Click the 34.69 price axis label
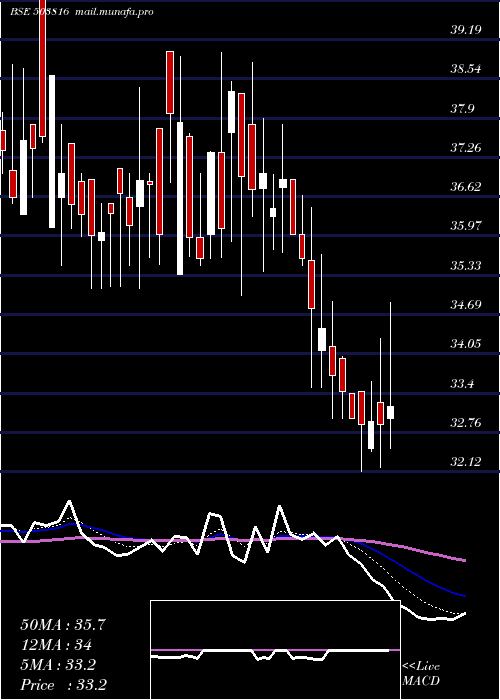Image resolution: width=500 pixels, height=700 pixels. [x=466, y=305]
